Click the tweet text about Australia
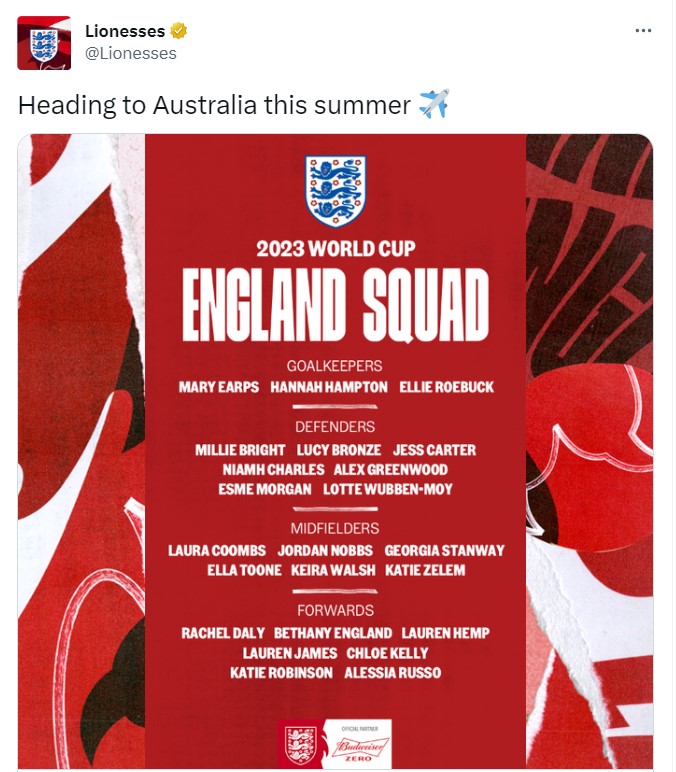Viewport: 676px width, 772px height. coord(214,105)
